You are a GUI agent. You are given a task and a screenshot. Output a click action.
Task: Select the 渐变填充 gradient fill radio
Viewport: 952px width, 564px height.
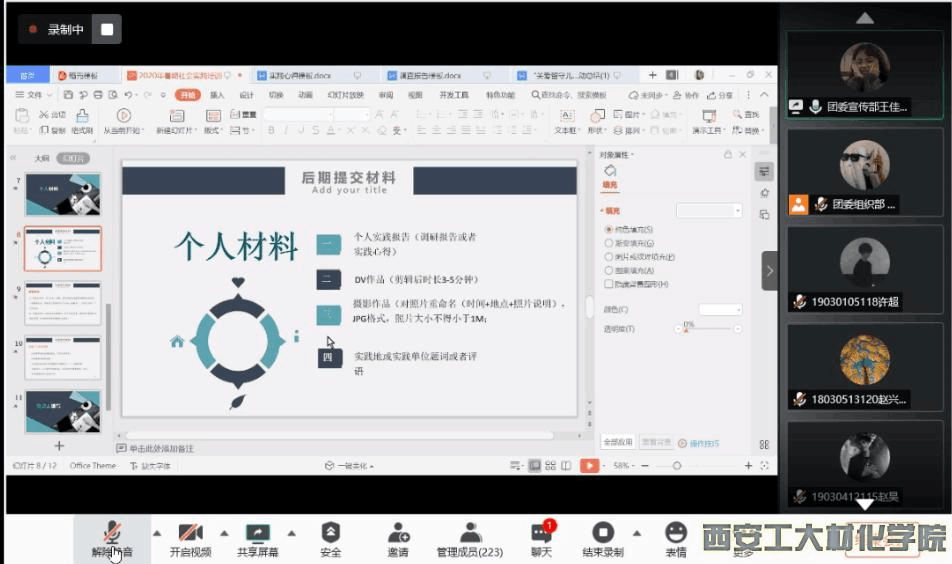[x=609, y=243]
